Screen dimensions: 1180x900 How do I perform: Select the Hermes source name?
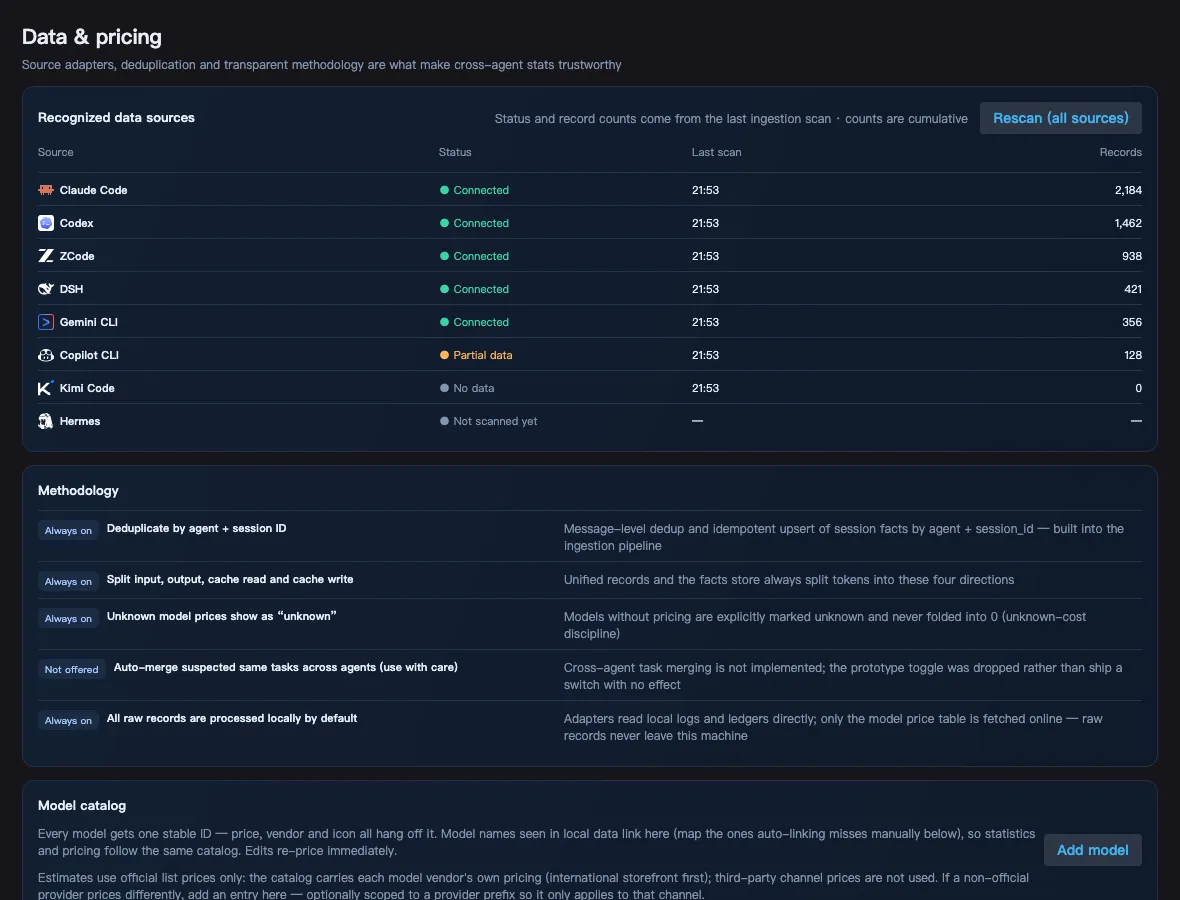point(80,421)
